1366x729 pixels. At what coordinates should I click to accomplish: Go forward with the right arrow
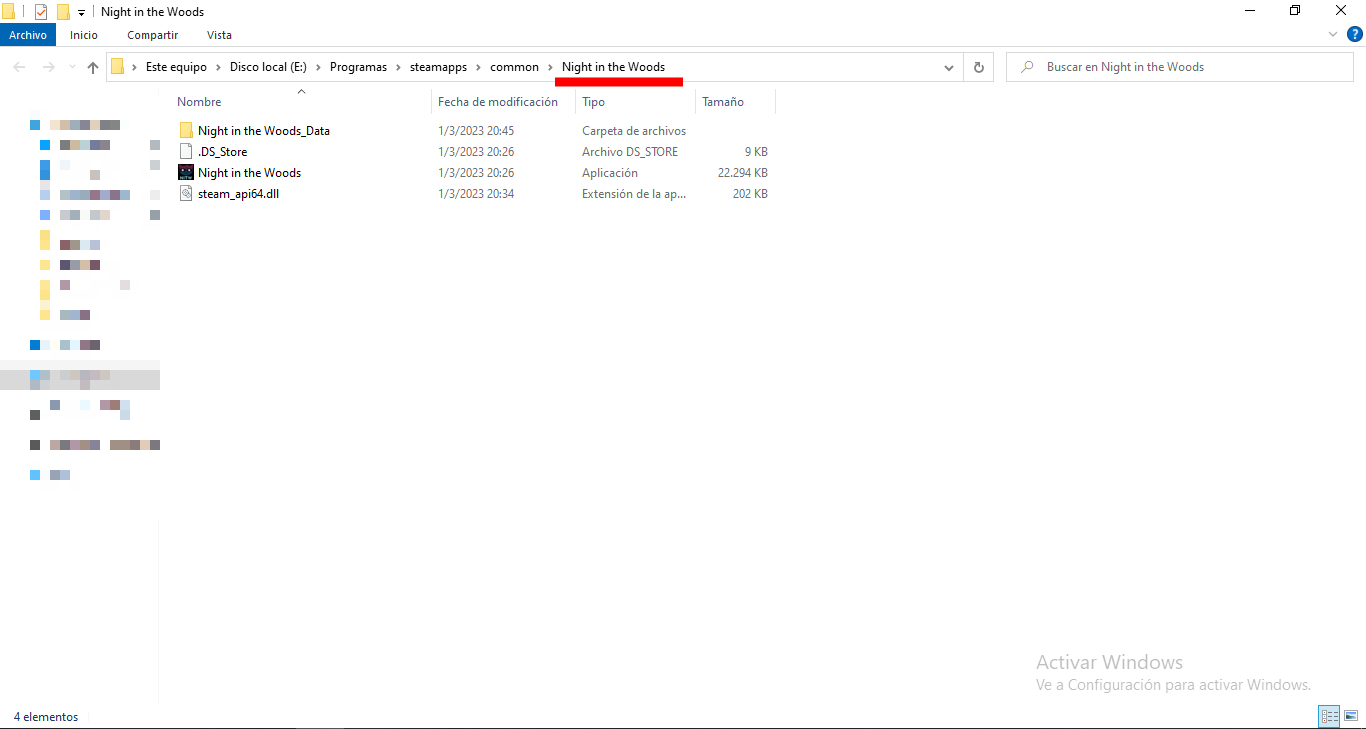coord(48,67)
